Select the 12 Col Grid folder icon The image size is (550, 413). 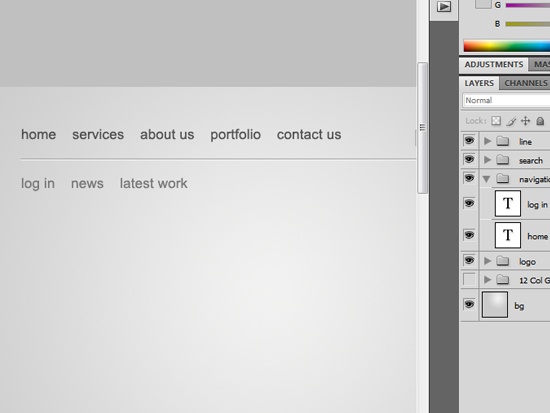click(503, 280)
